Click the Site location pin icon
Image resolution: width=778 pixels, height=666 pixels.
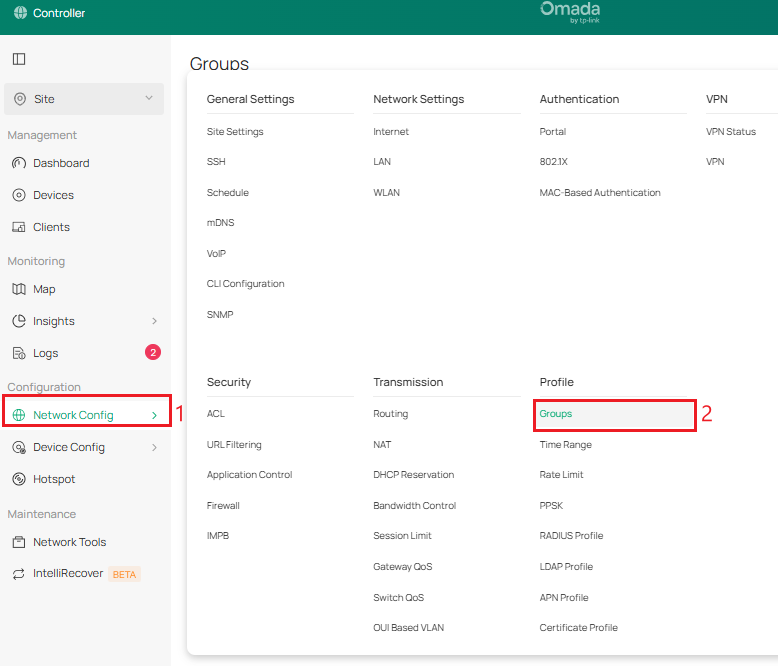click(20, 99)
